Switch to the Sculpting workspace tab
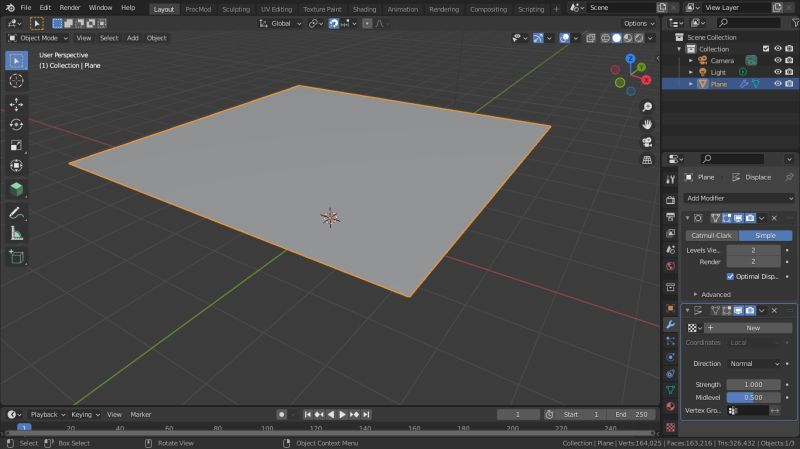The width and height of the screenshot is (800, 449). (236, 9)
